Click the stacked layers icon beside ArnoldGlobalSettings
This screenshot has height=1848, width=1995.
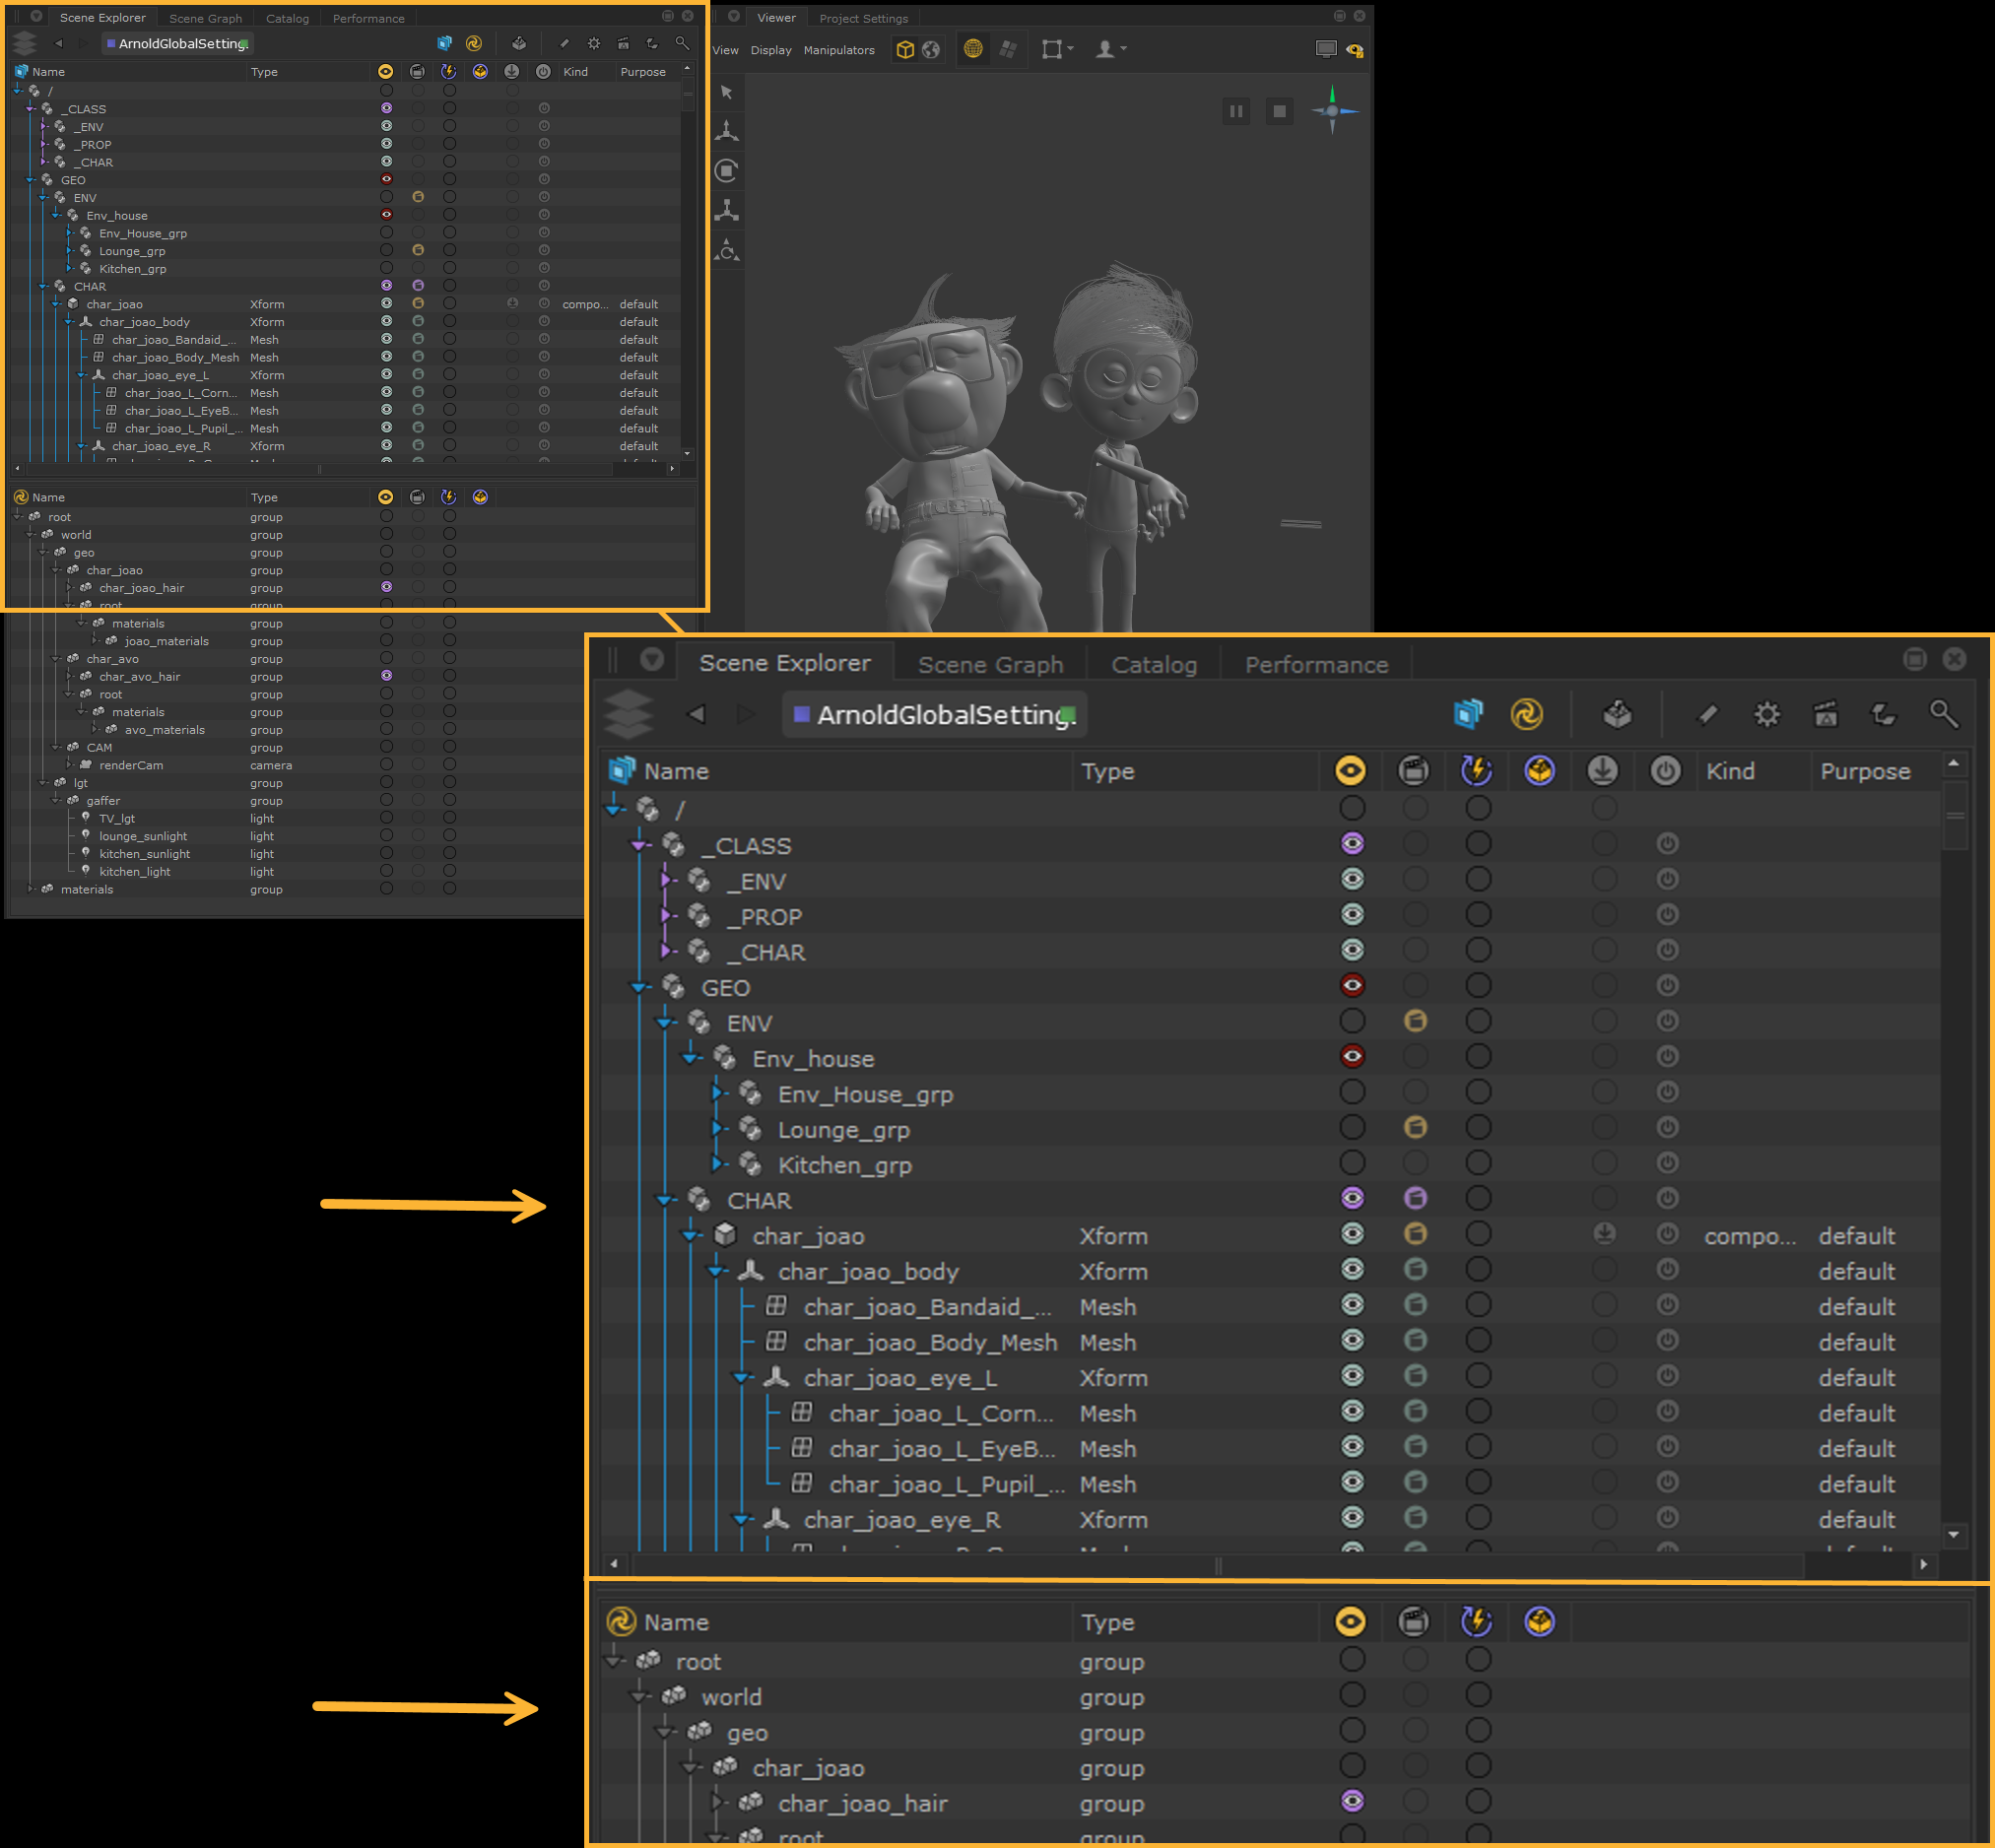click(x=25, y=43)
